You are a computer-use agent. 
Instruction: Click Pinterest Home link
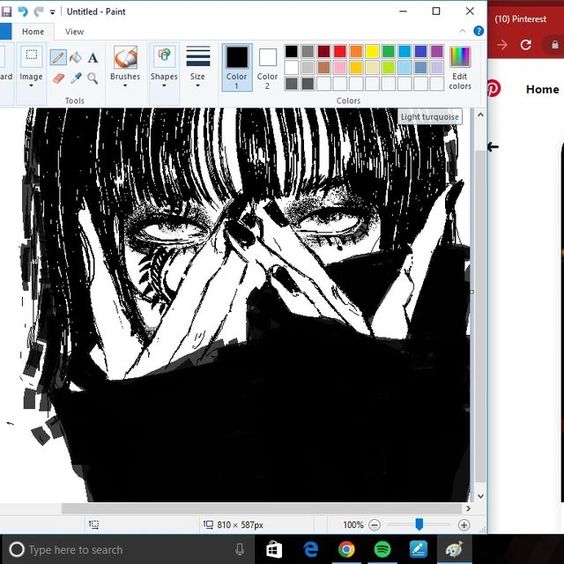click(543, 89)
